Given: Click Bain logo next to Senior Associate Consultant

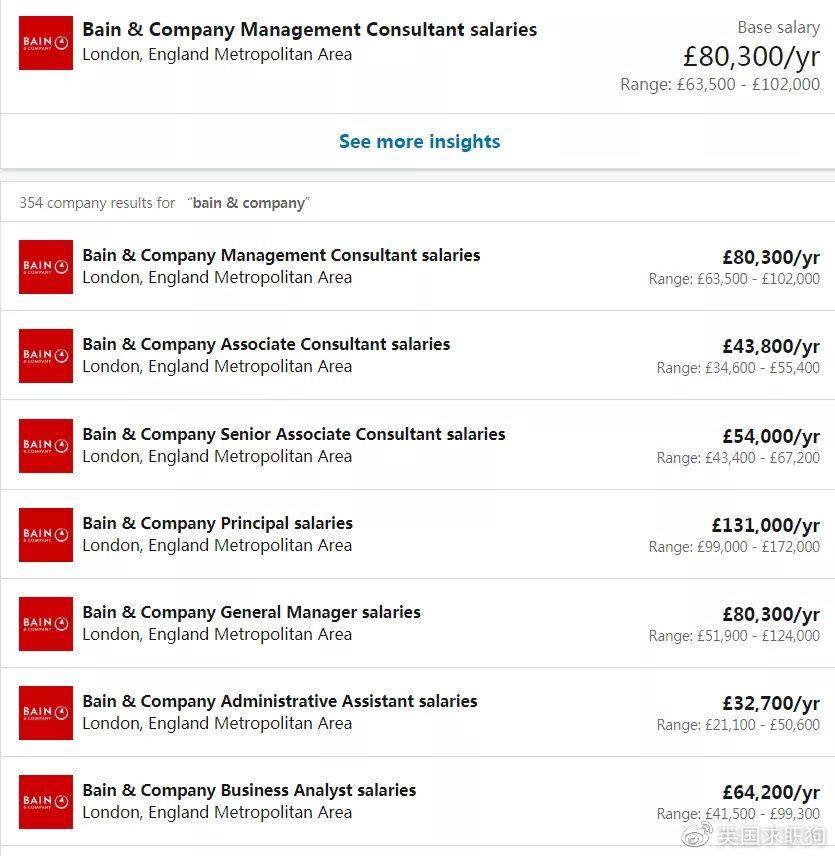Looking at the screenshot, I should (46, 446).
